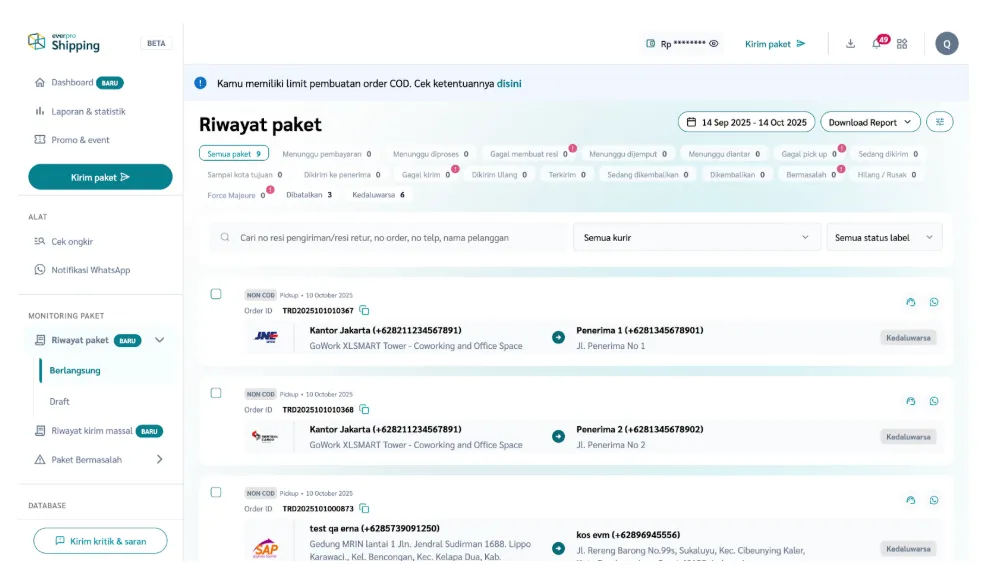This screenshot has height=582, width=983.
Task: Open the Semua kurir dropdown
Action: (696, 238)
